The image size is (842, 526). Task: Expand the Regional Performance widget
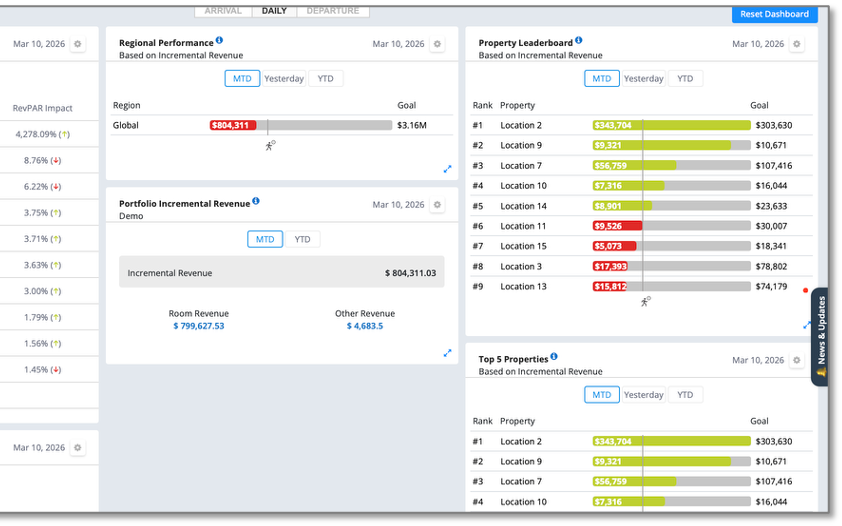click(x=447, y=169)
